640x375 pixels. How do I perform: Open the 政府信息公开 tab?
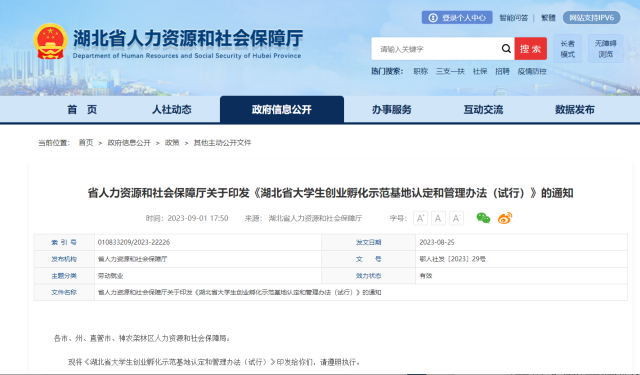point(282,109)
